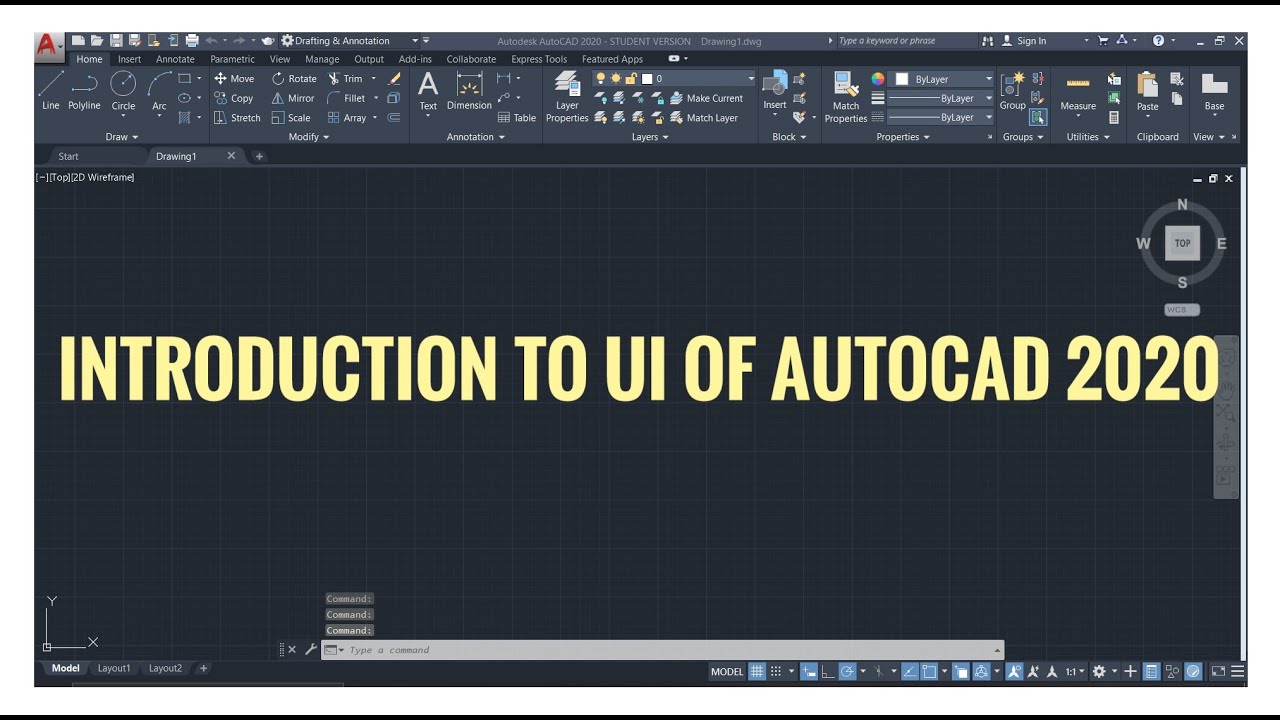Open Layer Properties manager
Screen dimensions: 1280x720
(567, 97)
